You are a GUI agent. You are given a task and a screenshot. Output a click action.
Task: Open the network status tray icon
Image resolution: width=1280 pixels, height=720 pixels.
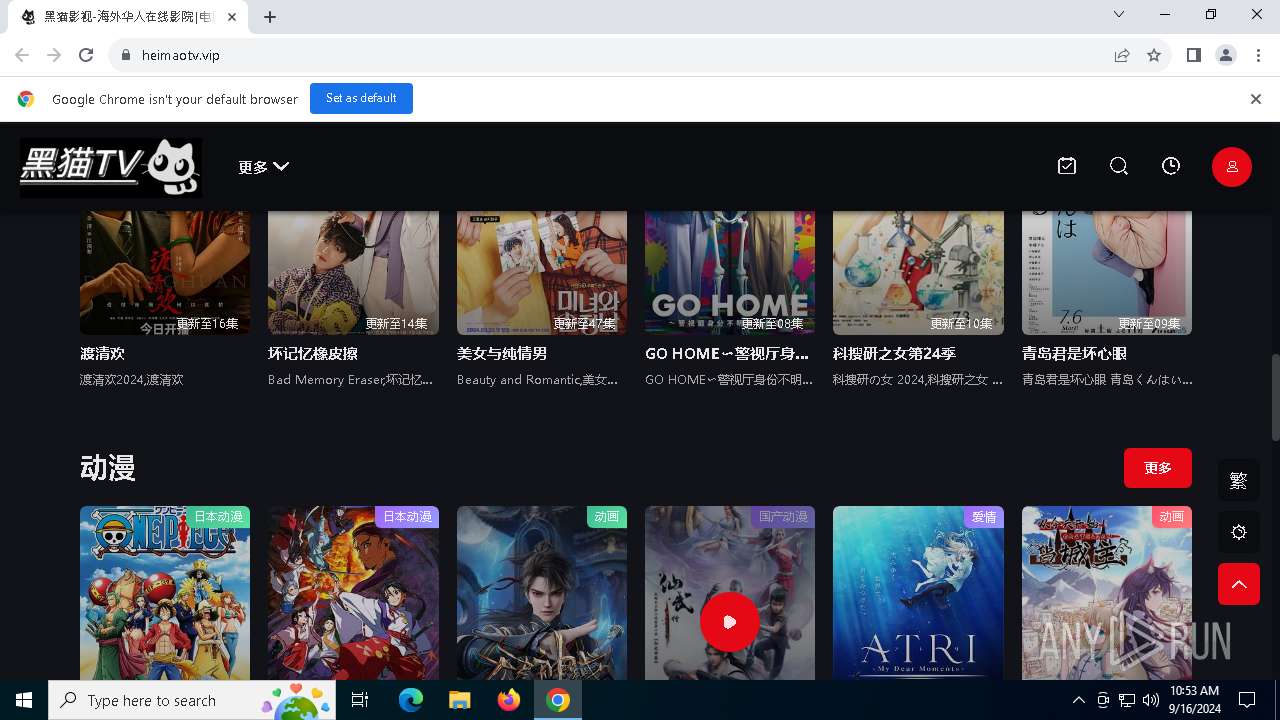click(x=1127, y=700)
